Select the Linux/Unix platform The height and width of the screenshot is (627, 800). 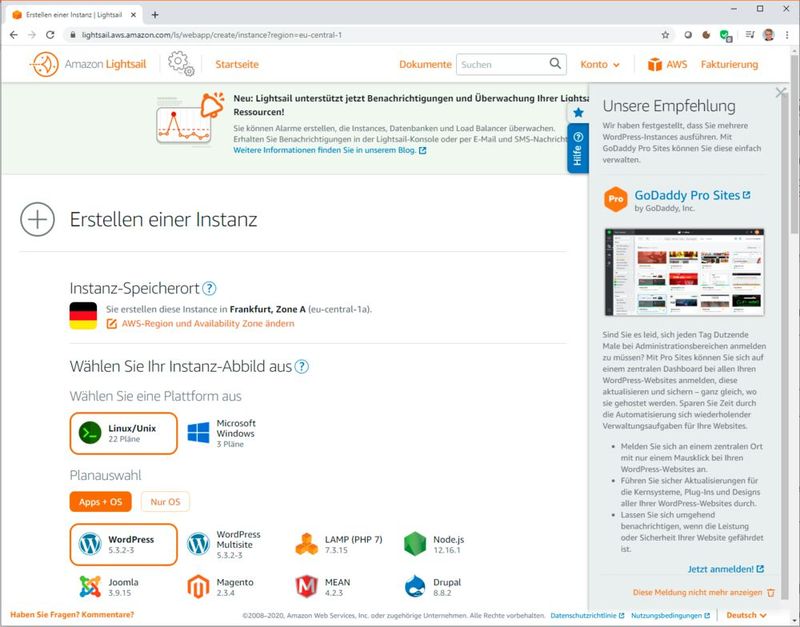click(x=123, y=433)
